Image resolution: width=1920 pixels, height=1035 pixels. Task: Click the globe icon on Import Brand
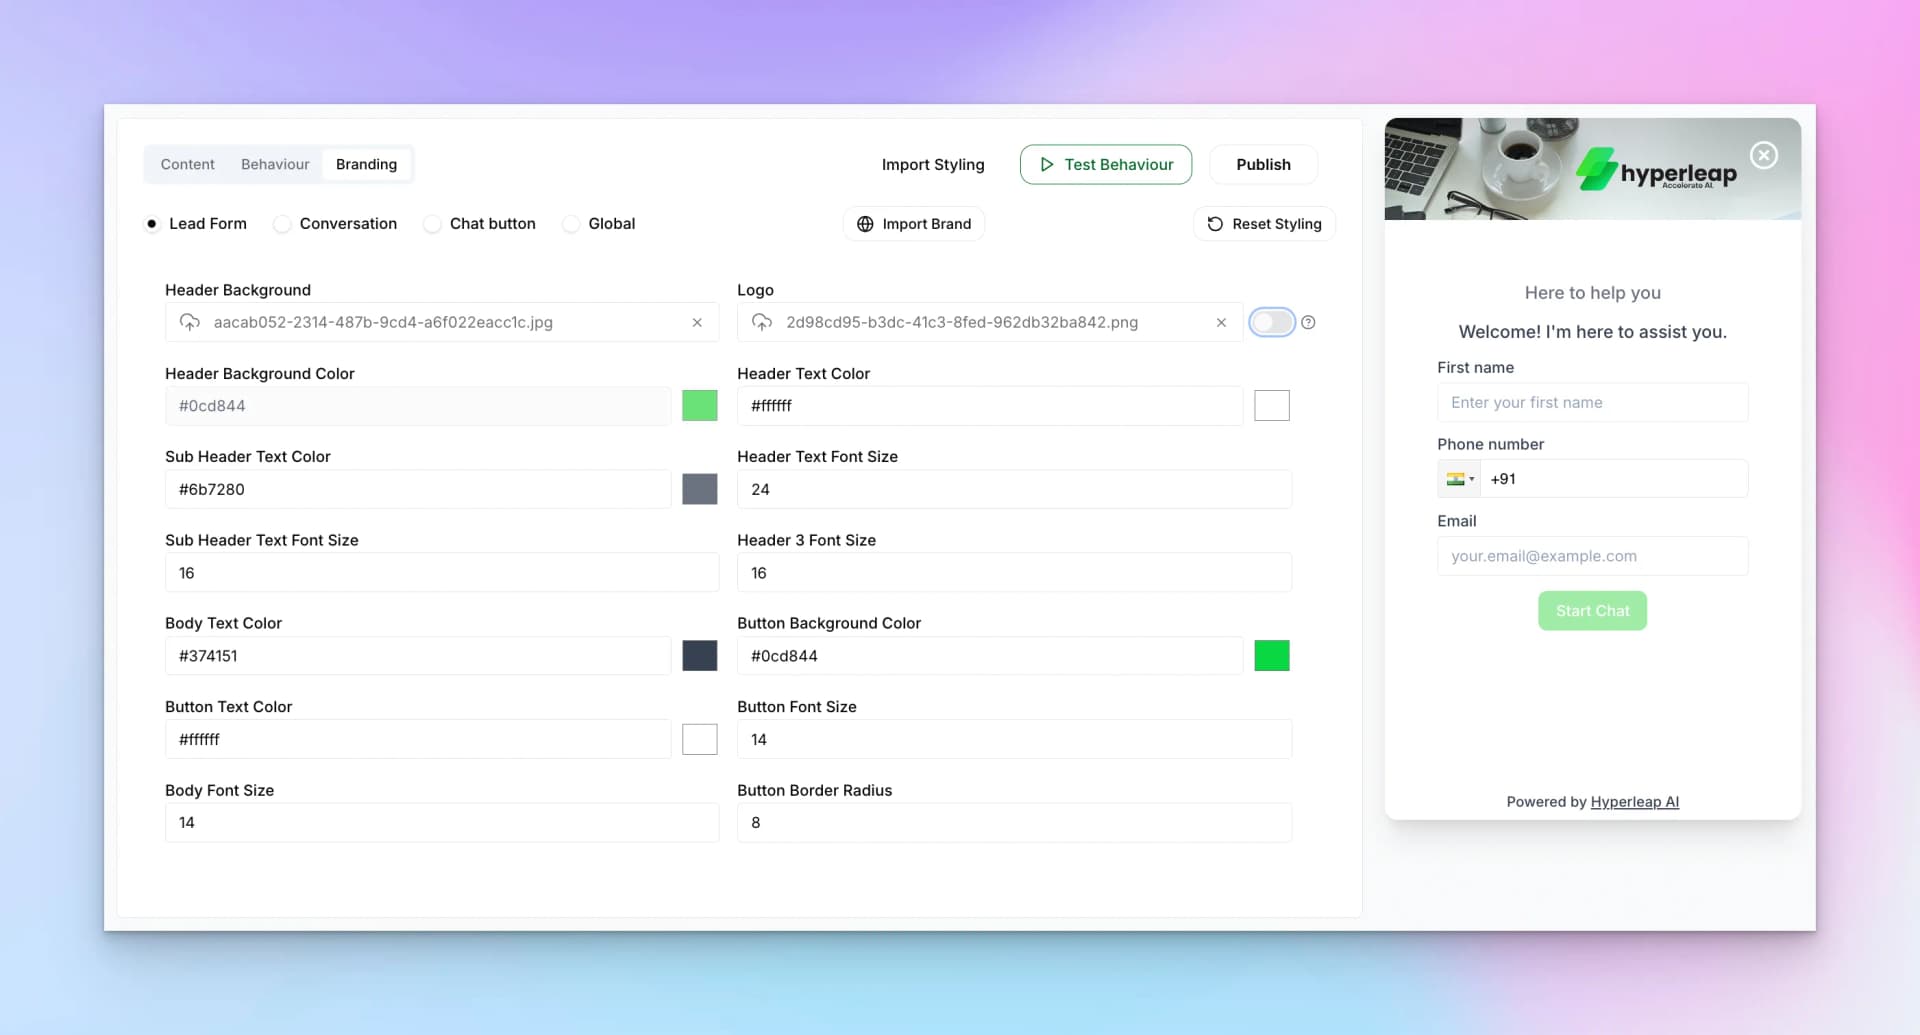tap(865, 223)
